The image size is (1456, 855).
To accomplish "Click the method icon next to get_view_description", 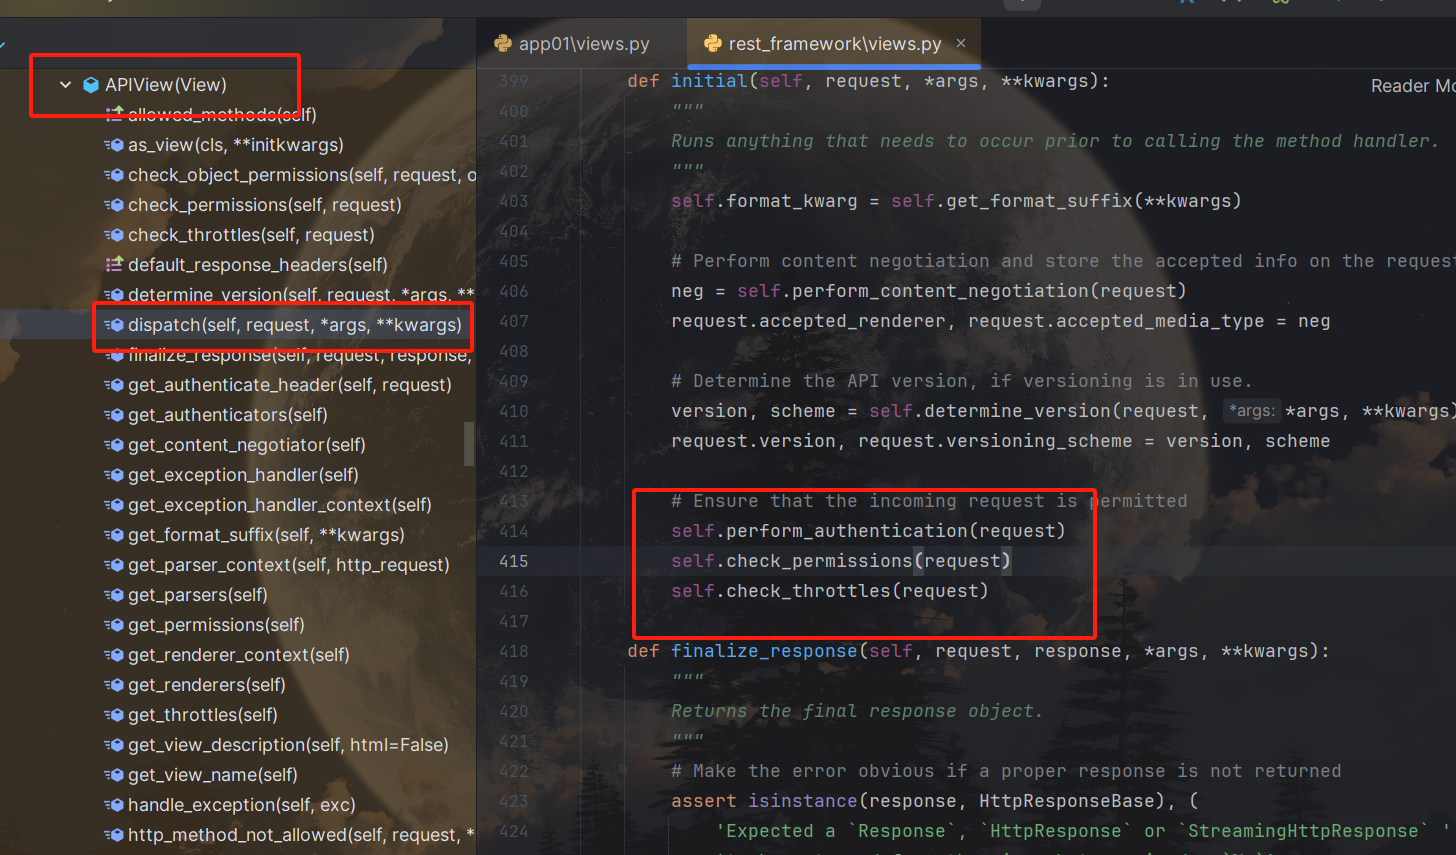I will pyautogui.click(x=114, y=745).
